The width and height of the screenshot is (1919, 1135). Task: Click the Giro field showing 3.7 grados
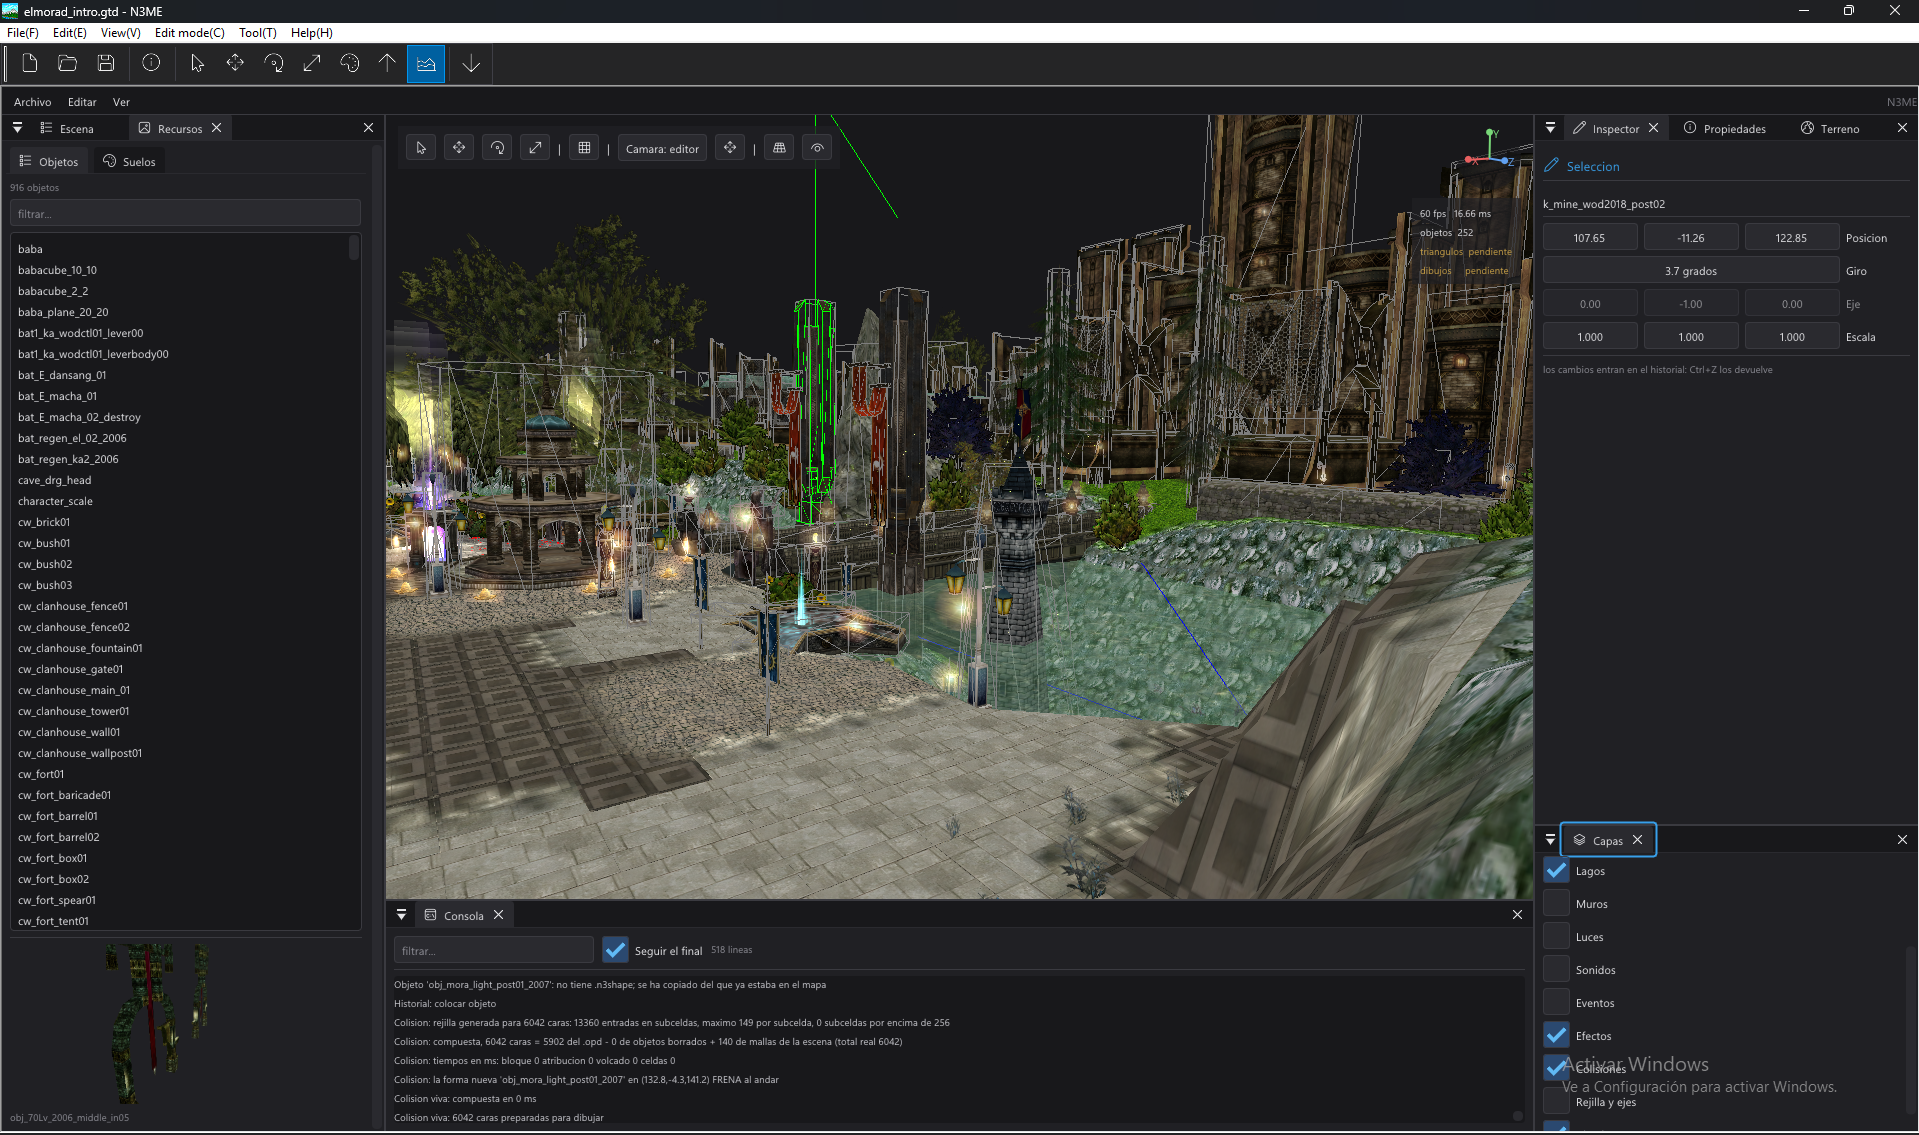tap(1691, 271)
